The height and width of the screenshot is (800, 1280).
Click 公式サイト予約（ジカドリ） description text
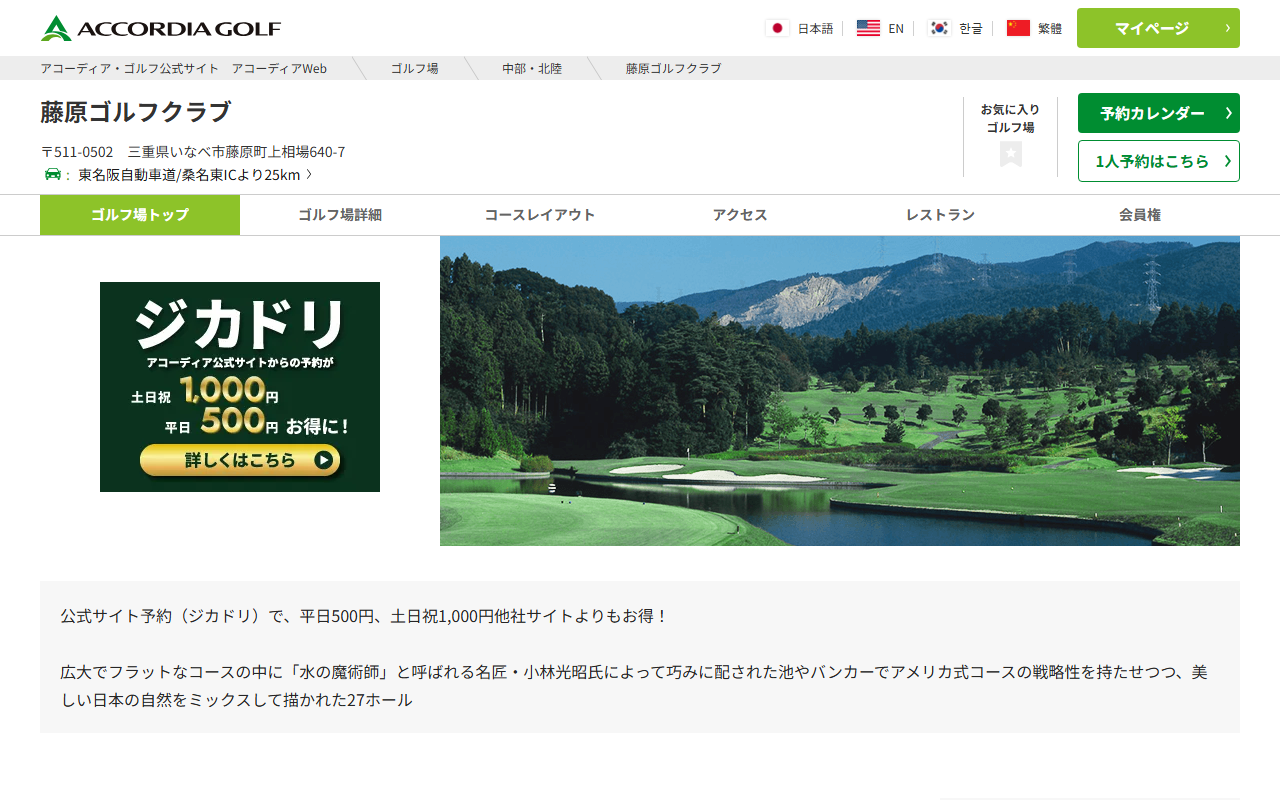coord(364,616)
